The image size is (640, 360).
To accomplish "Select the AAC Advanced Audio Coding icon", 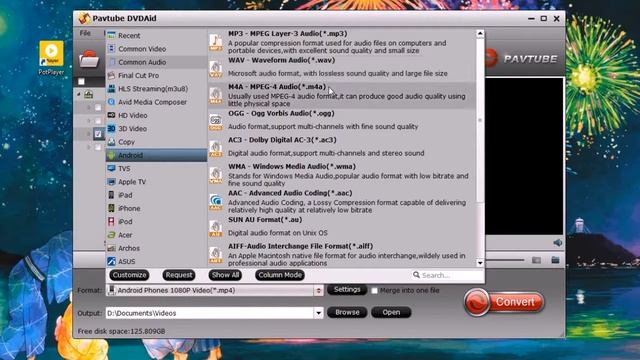I will [216, 202].
